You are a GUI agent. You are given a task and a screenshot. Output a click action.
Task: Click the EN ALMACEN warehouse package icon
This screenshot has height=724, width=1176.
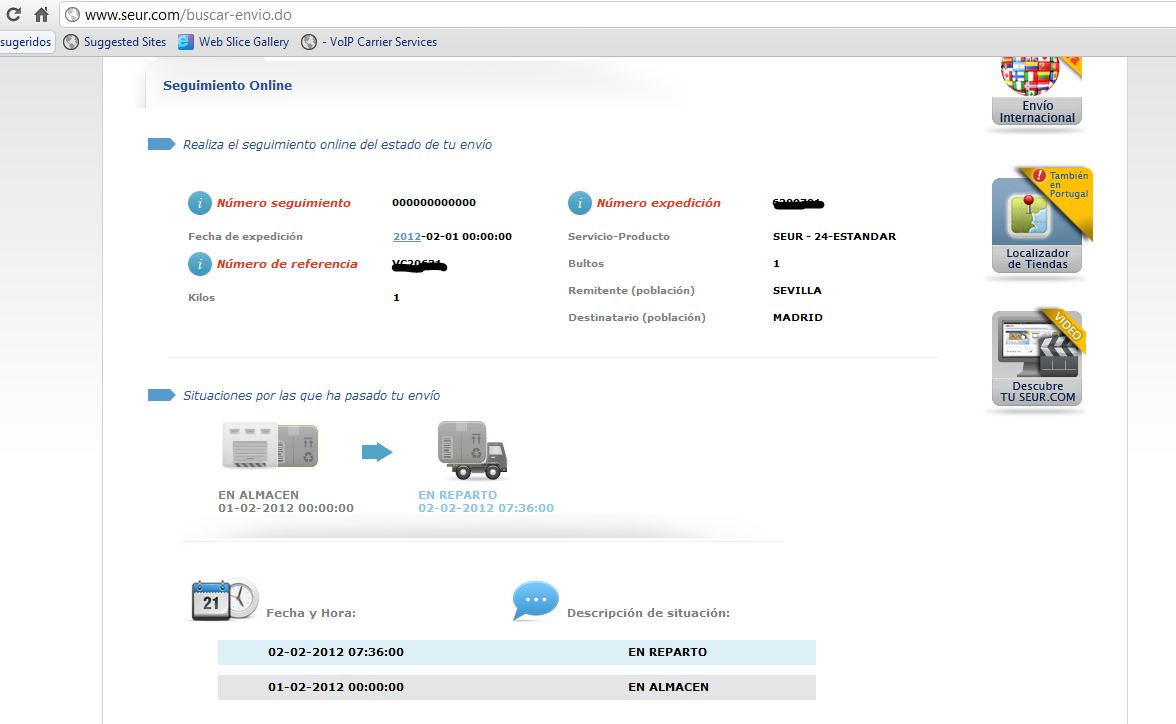click(x=270, y=447)
